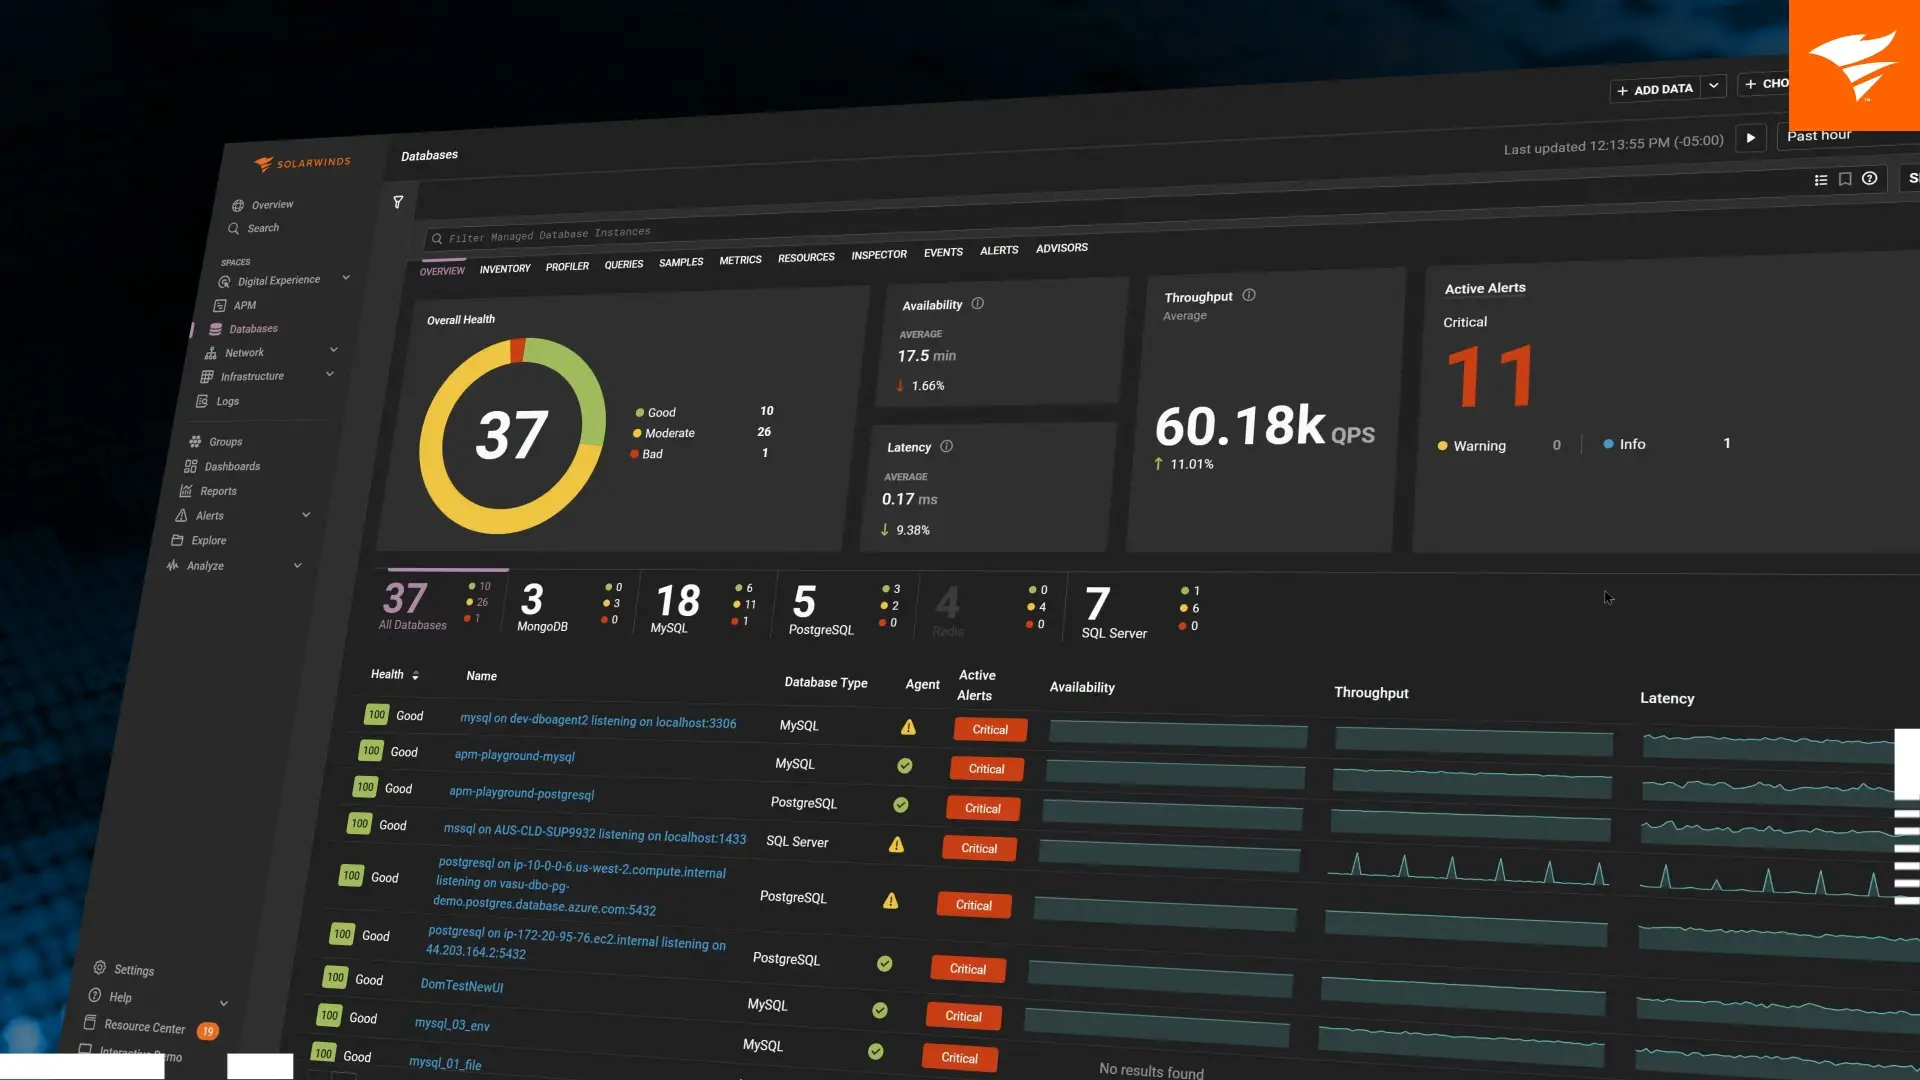Switch to the Profiler tab
This screenshot has width=1920, height=1080.
[x=567, y=266]
